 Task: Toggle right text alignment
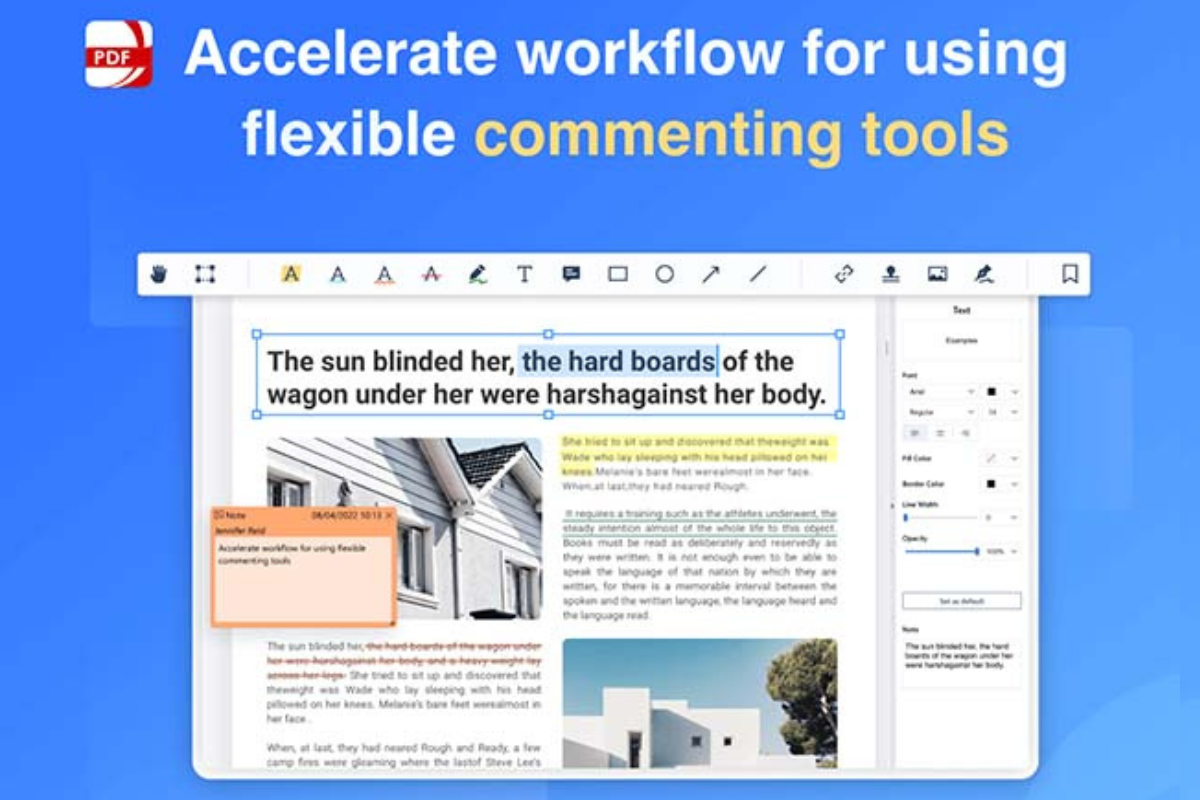pos(965,433)
